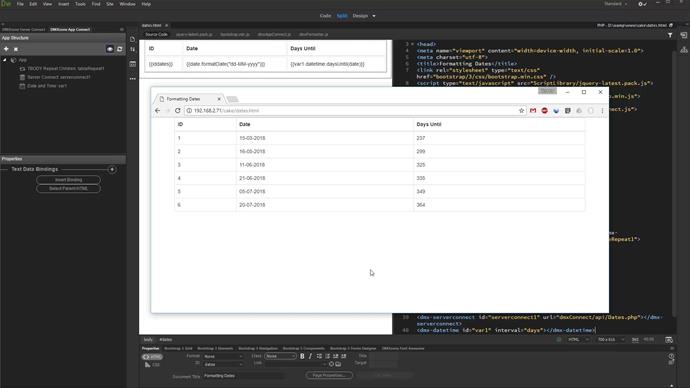Viewport: 690px width, 388px height.
Task: Bookmark the page with the star icon
Action: click(x=521, y=111)
